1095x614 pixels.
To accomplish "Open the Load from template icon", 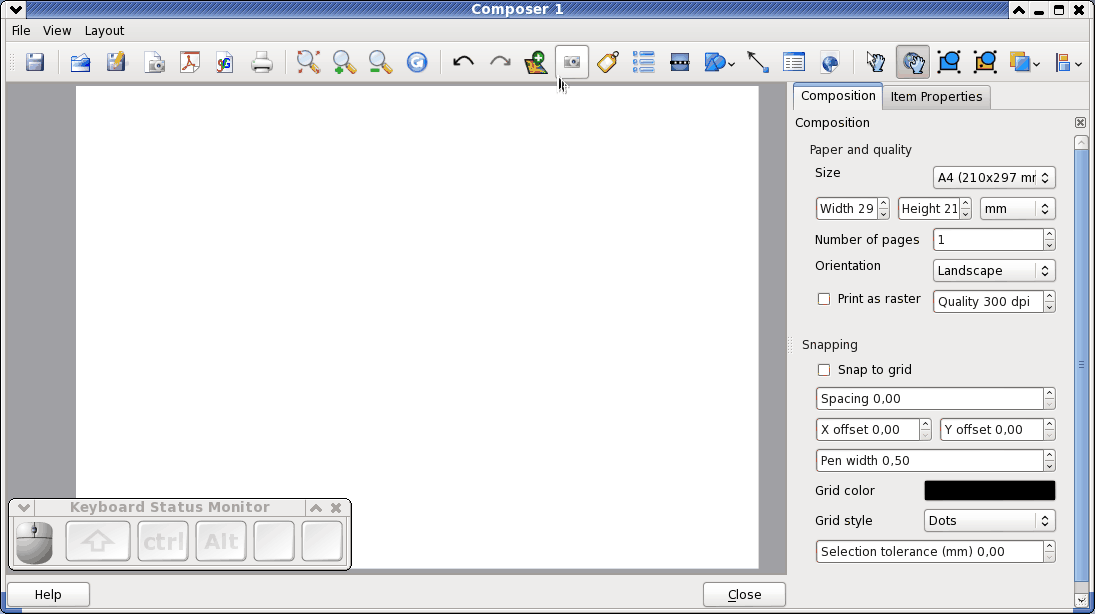I will [80, 62].
